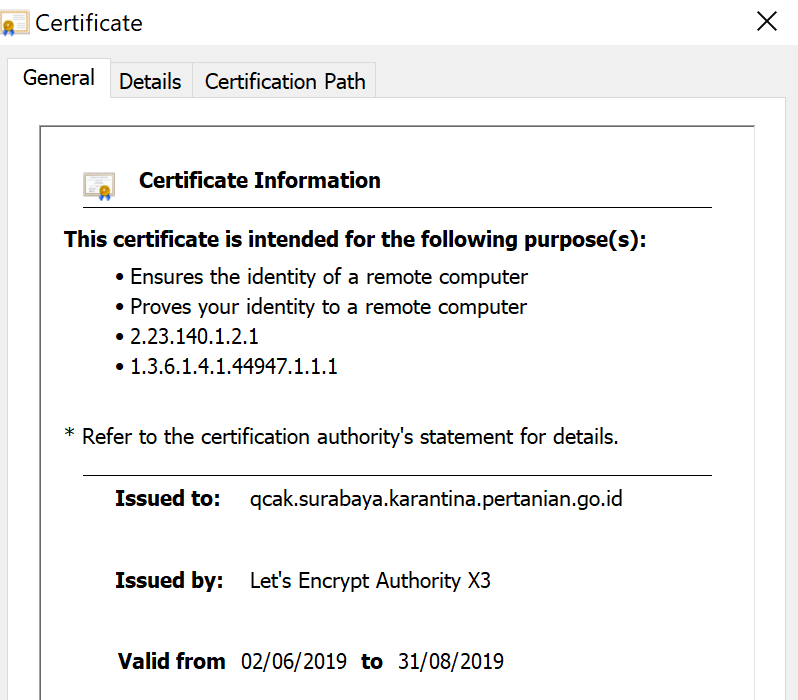The height and width of the screenshot is (700, 798).
Task: Click the Certificate Information heading
Action: pyautogui.click(x=259, y=181)
